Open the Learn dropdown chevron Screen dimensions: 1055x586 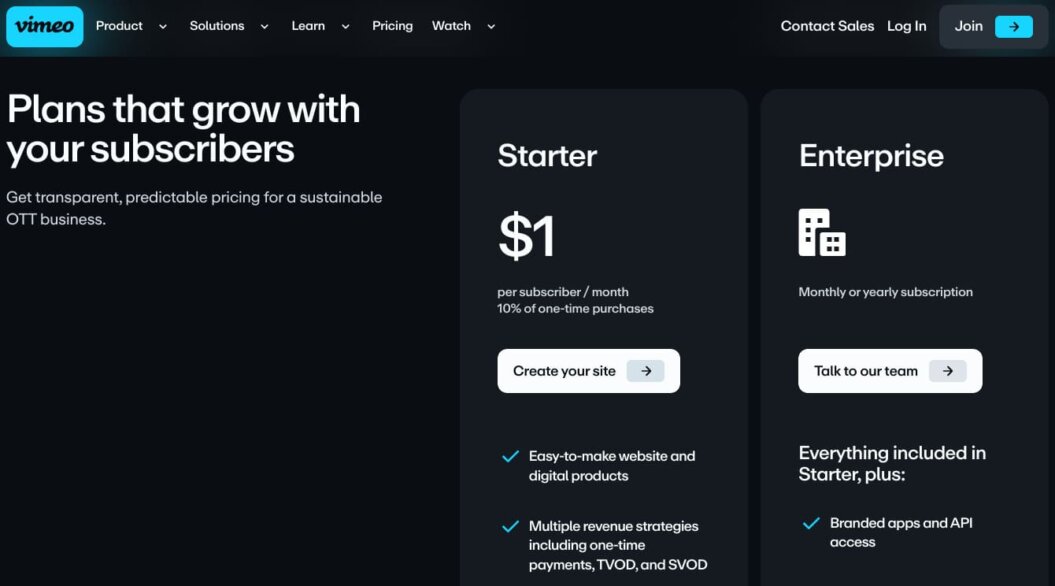tap(345, 26)
